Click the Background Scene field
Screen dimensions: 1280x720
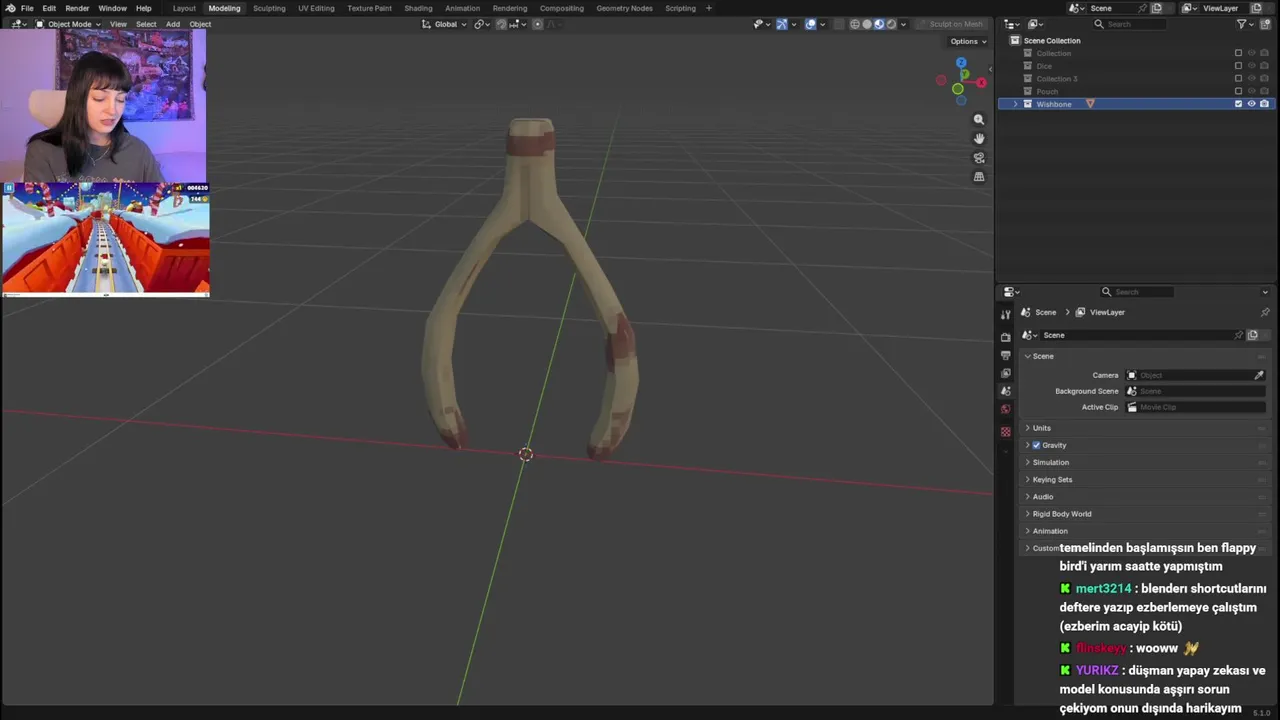coord(1196,391)
